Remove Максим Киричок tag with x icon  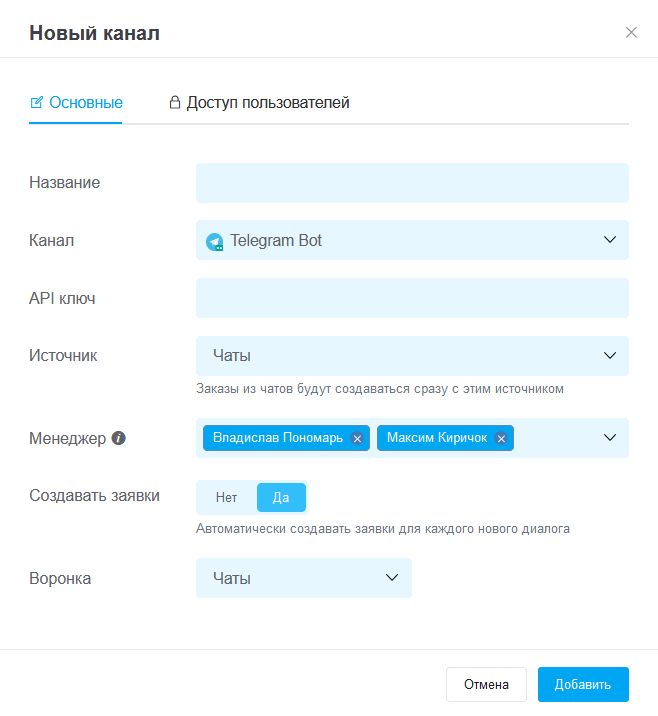click(501, 438)
